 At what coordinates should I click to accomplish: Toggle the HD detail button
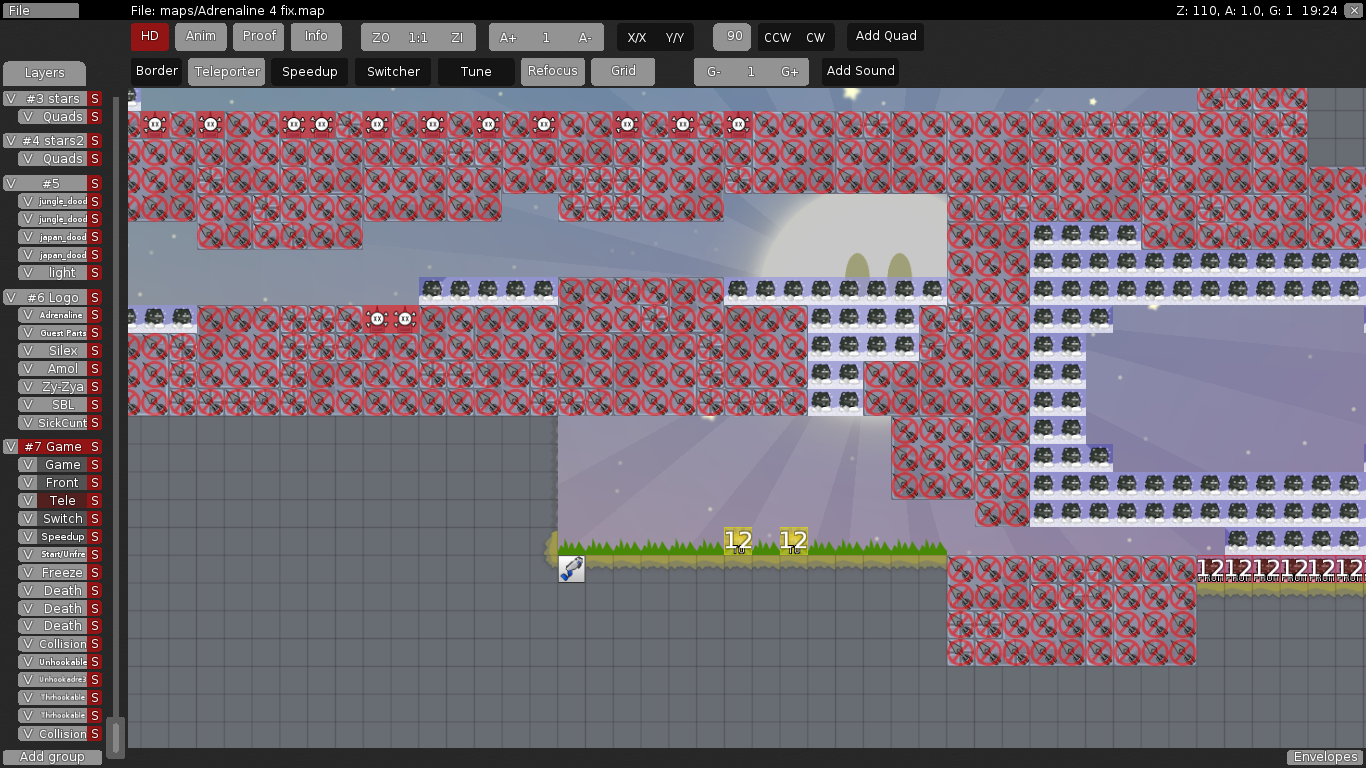(150, 37)
